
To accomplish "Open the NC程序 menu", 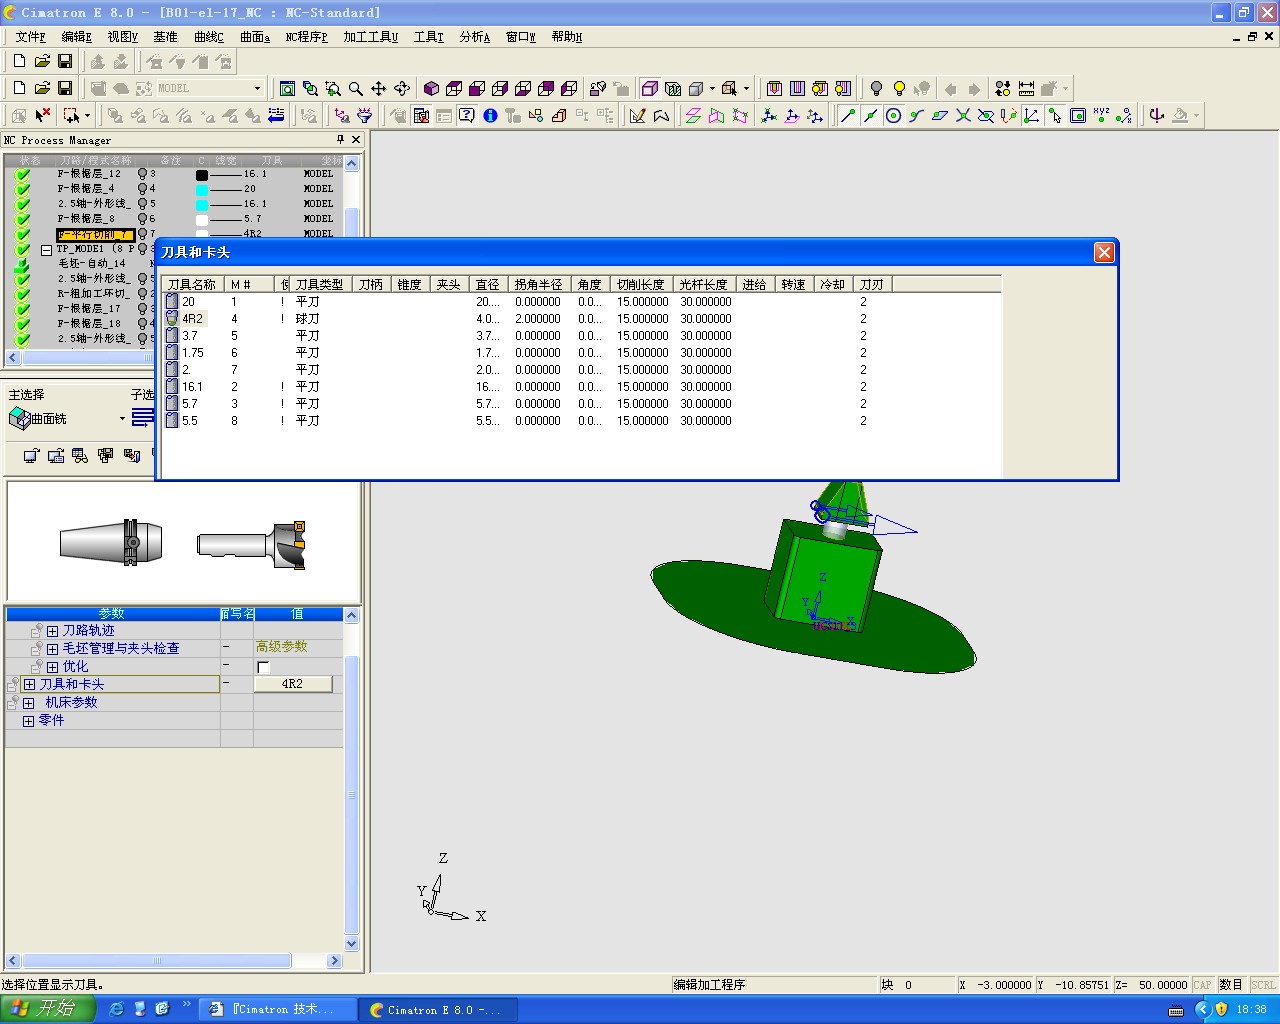I will click(x=306, y=37).
